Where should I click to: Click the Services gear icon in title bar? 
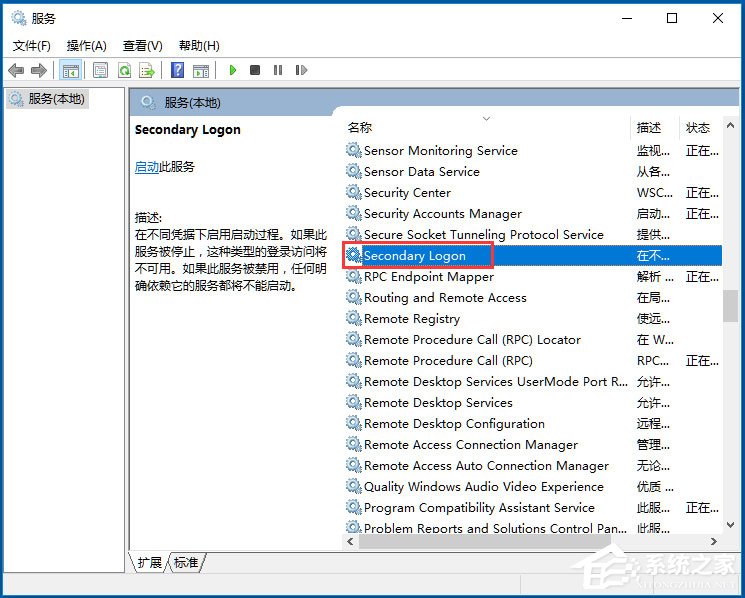(19, 18)
